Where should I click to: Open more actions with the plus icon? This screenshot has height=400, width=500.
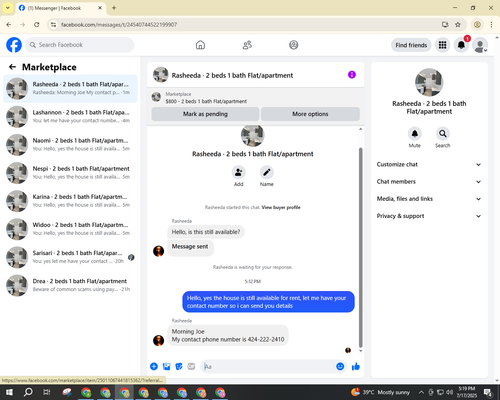[154, 367]
